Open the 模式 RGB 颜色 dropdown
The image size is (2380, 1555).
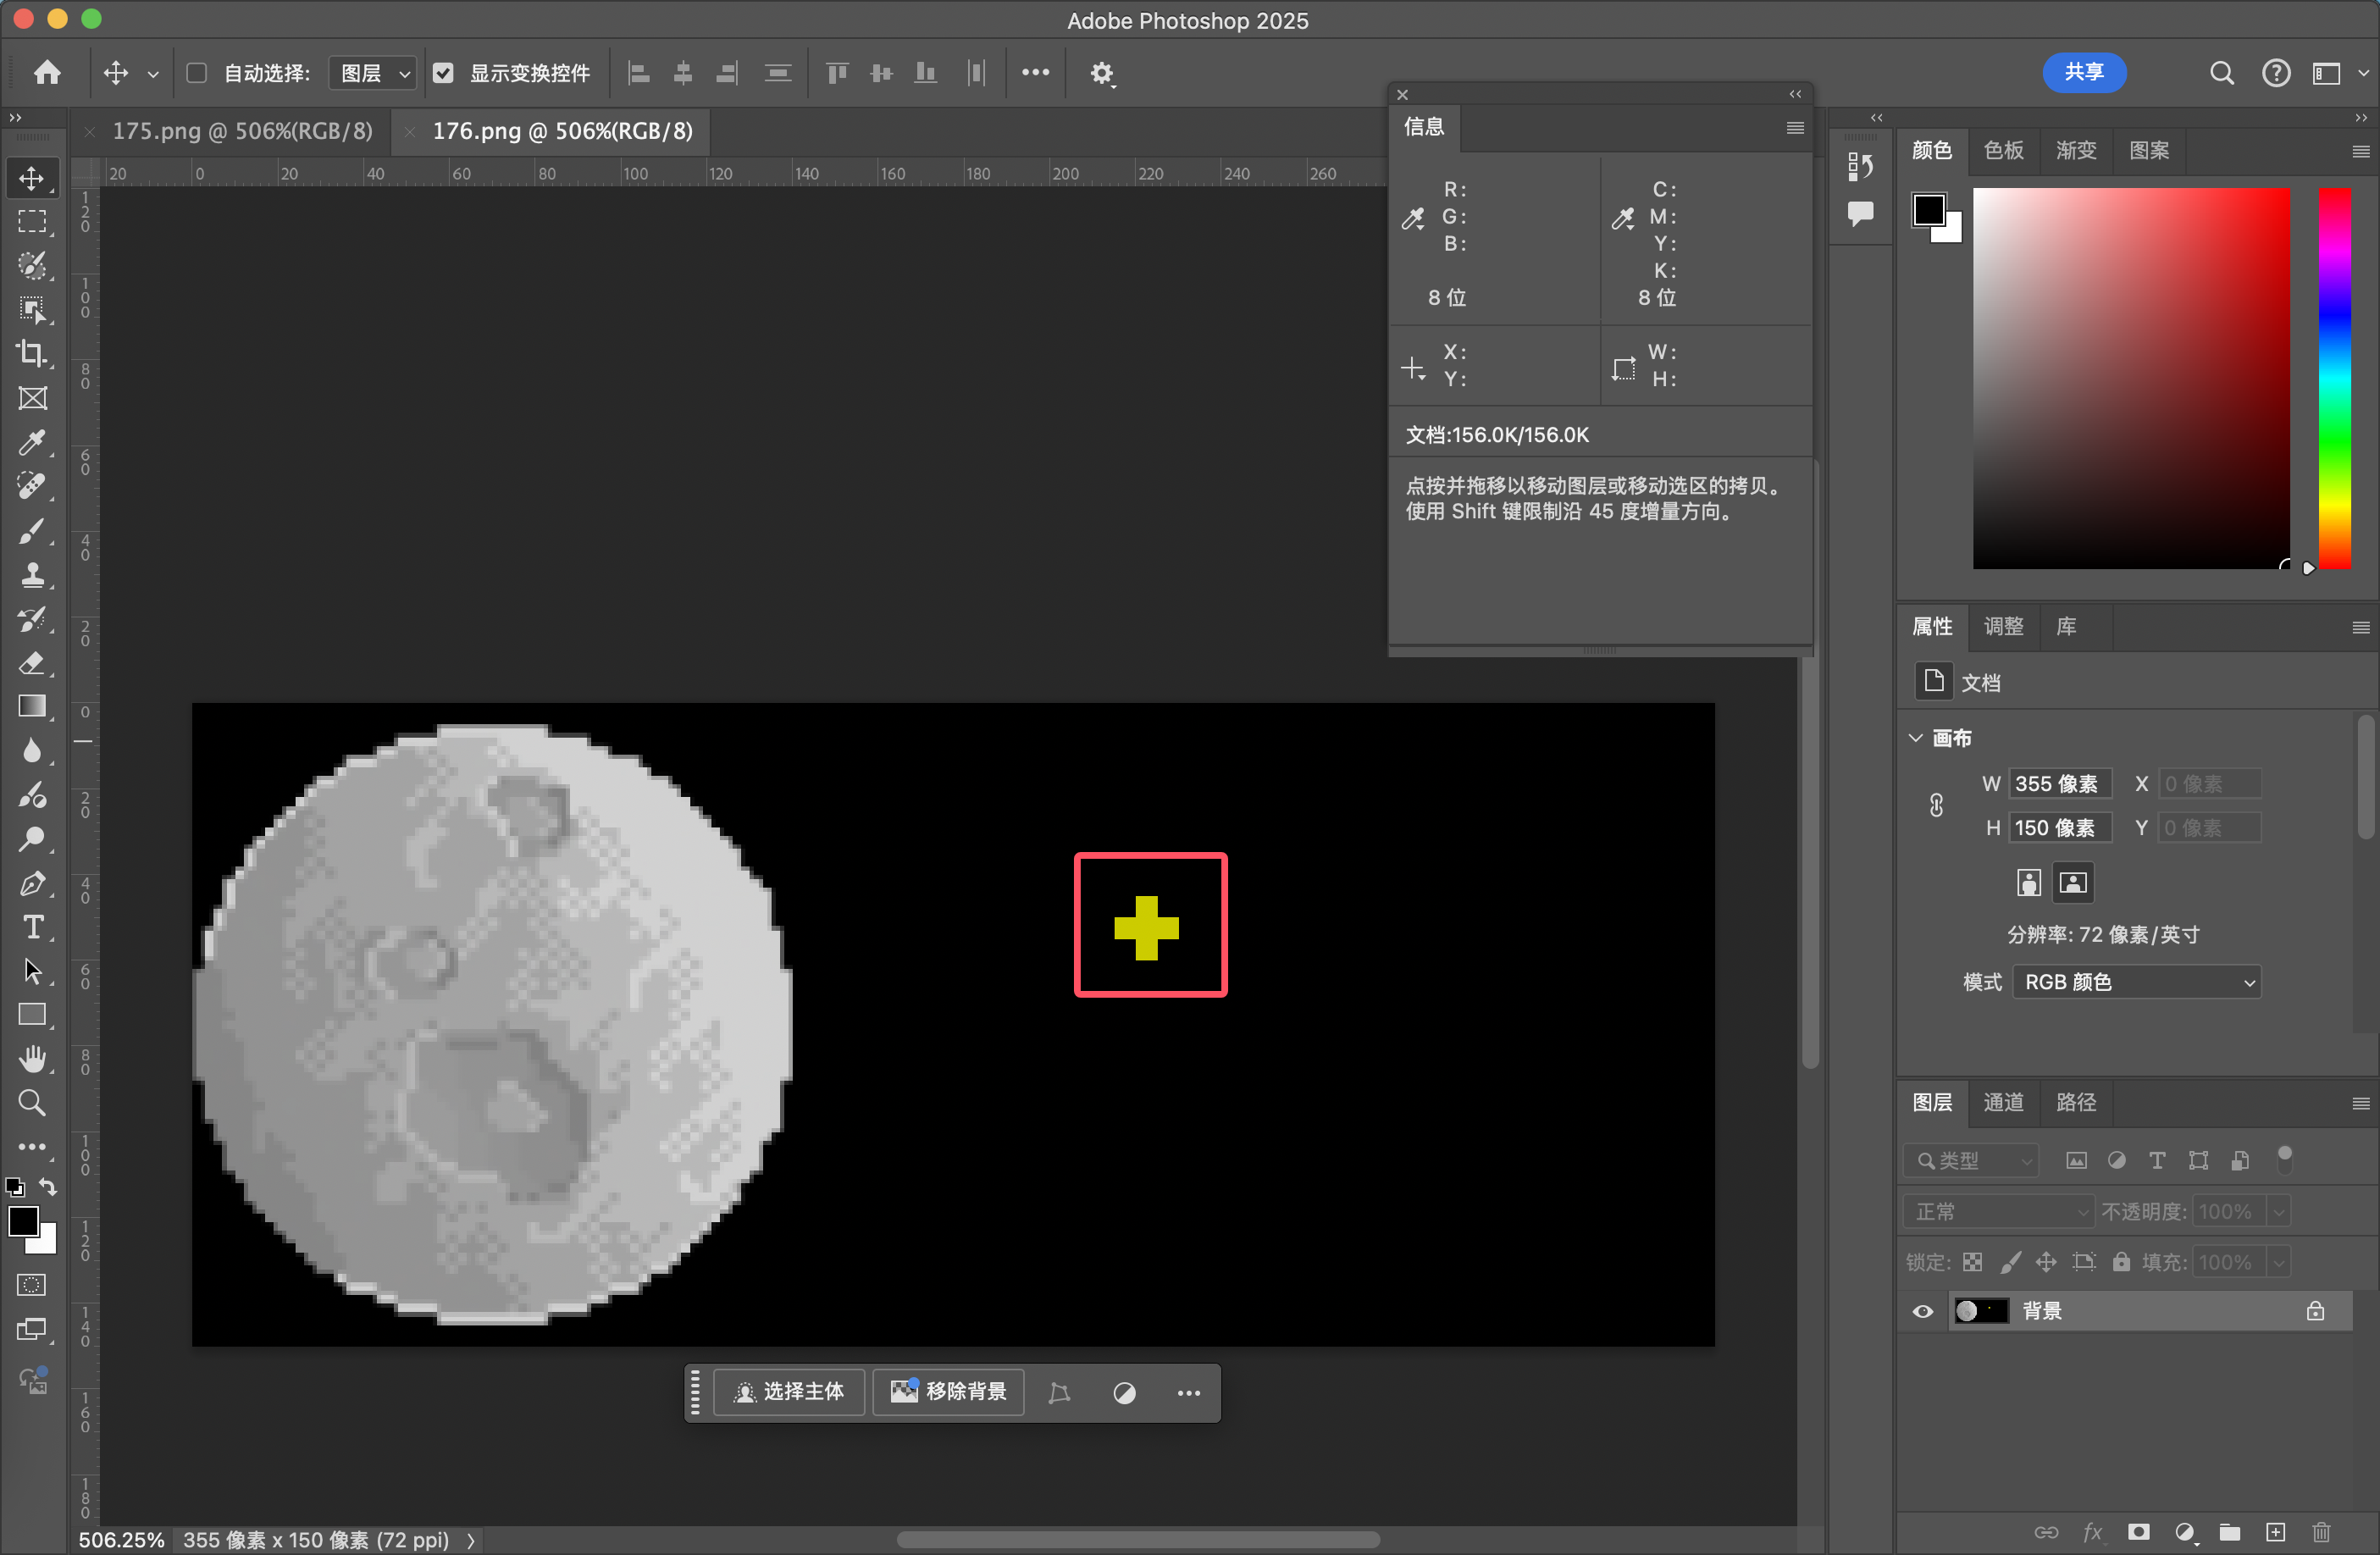[2136, 982]
